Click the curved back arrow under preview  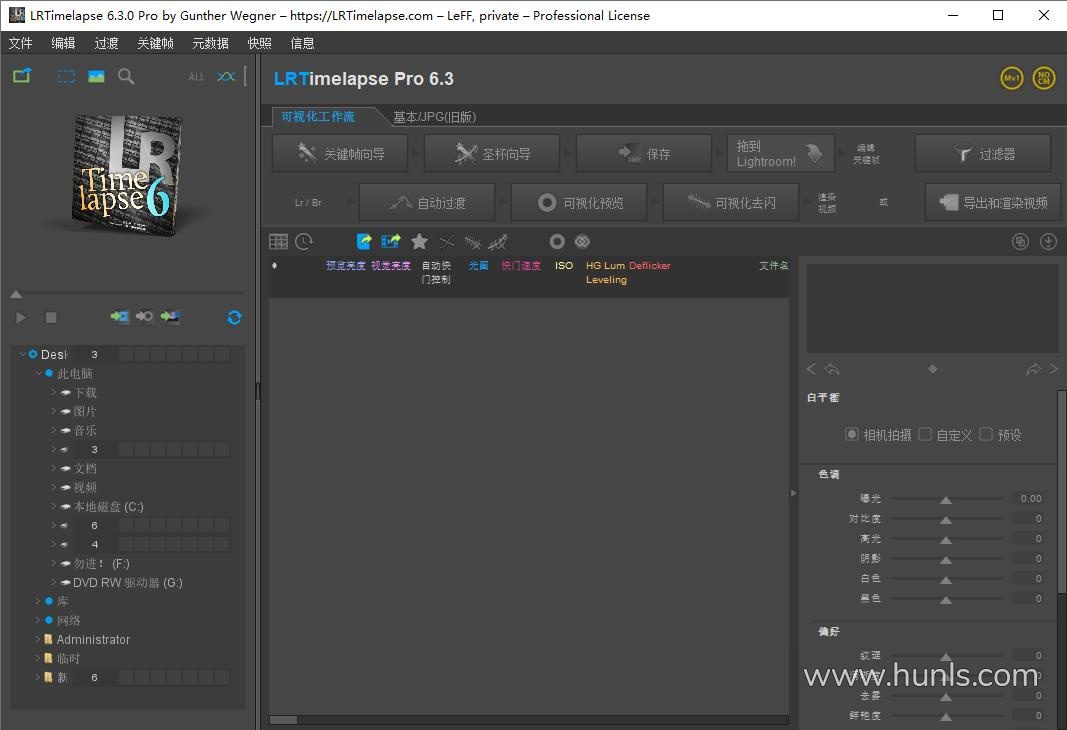[x=832, y=369]
